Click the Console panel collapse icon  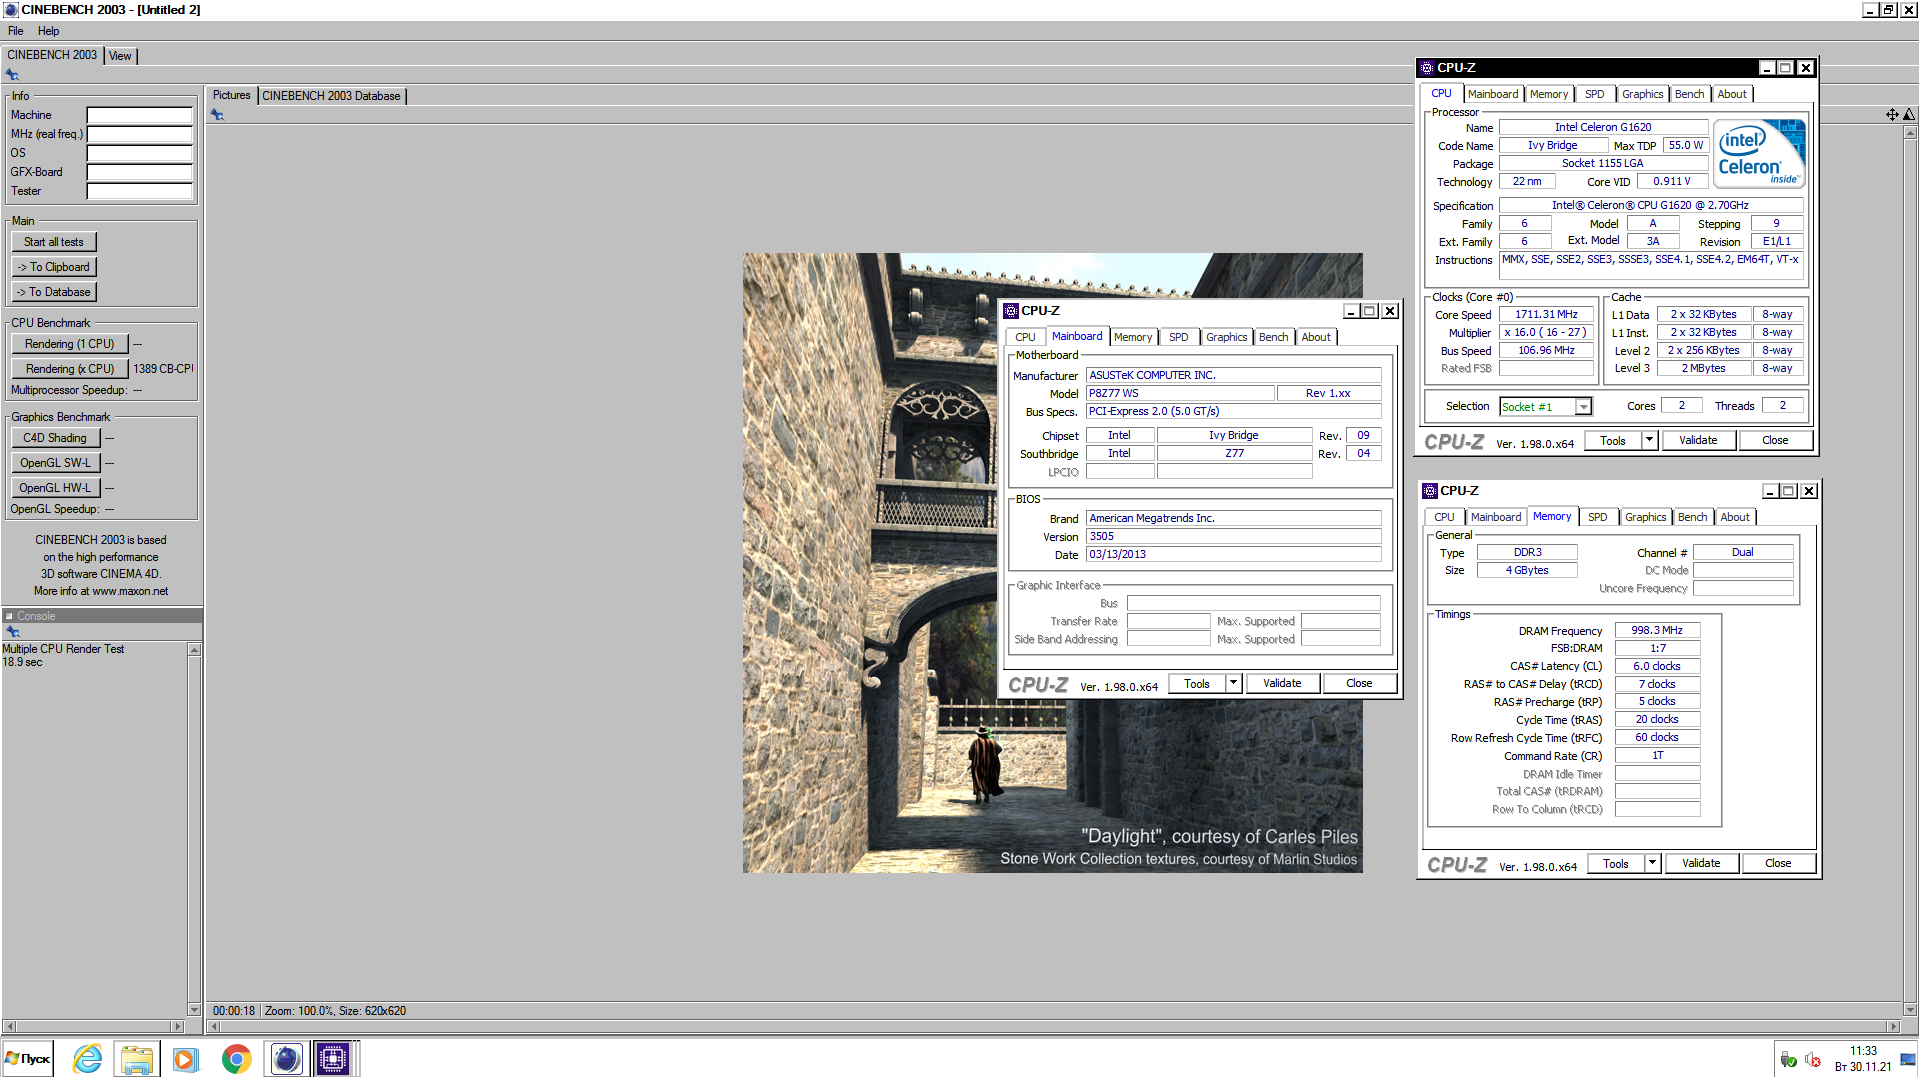(9, 616)
